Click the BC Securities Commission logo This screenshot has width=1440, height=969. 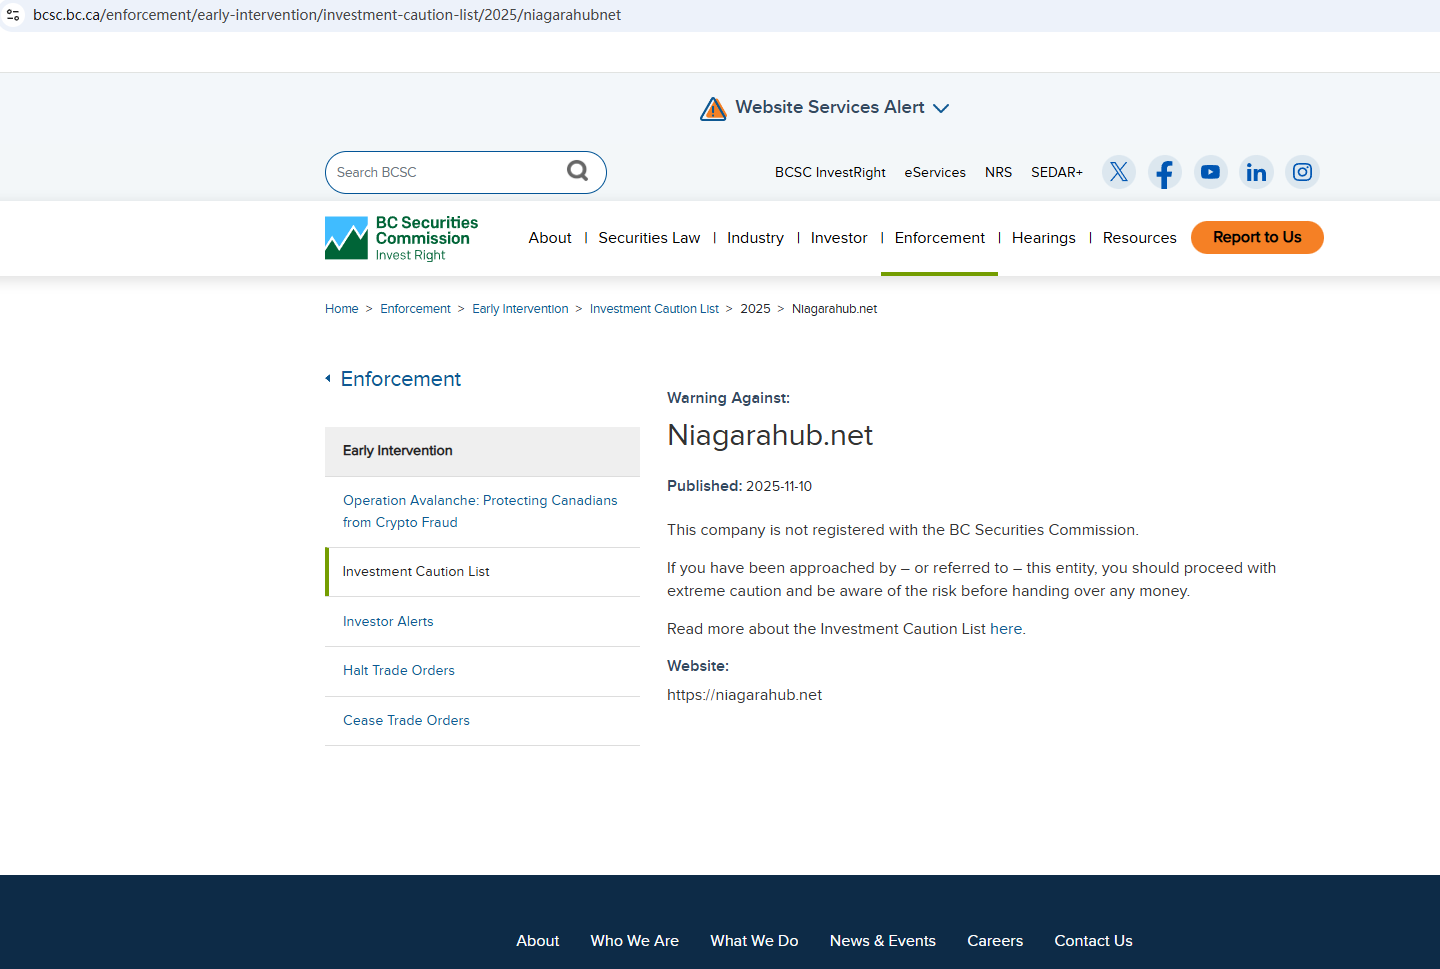pos(402,238)
